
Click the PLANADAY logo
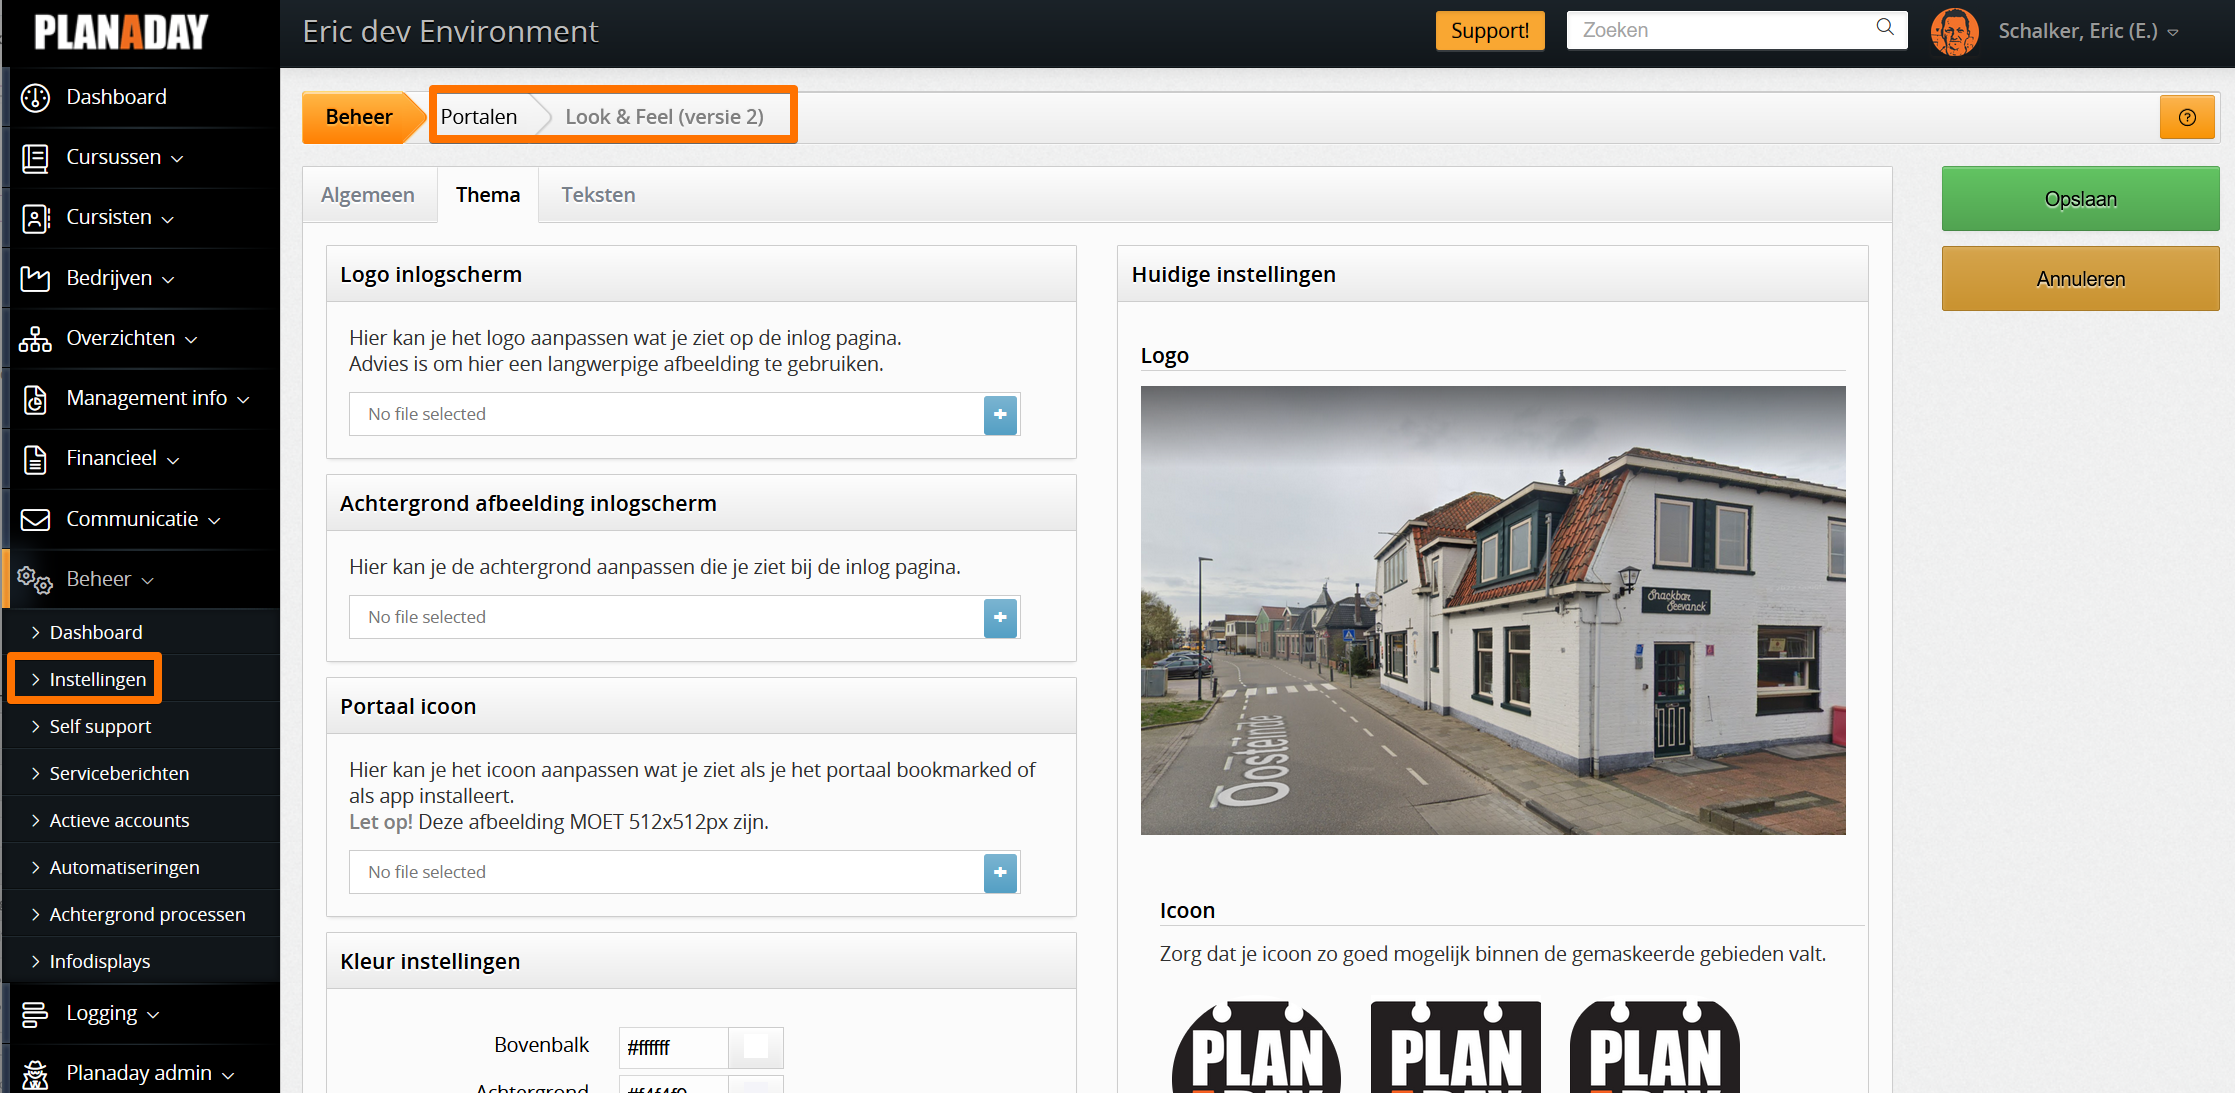pyautogui.click(x=122, y=32)
